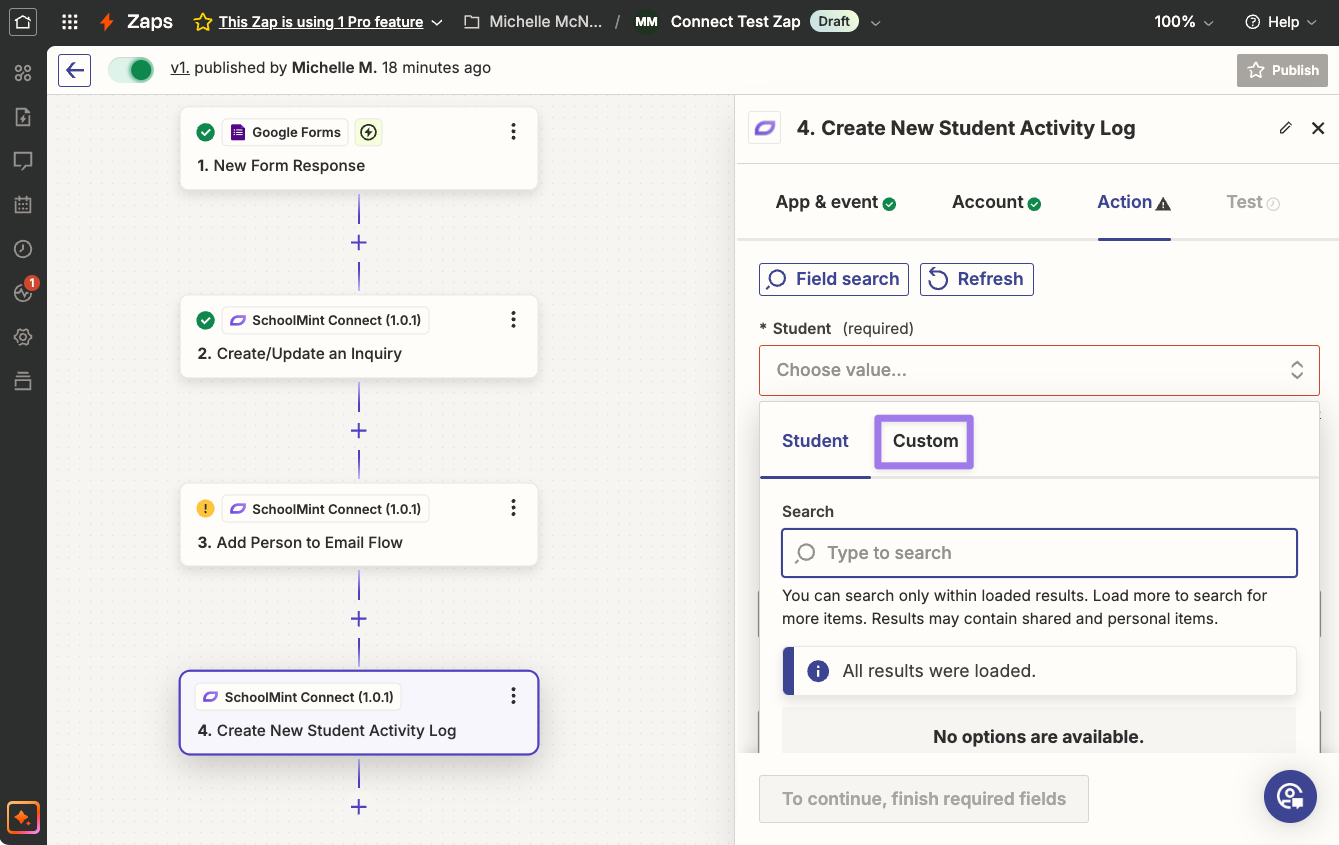
Task: Open step 3 Add Person to Email Flow options menu
Action: pos(513,508)
